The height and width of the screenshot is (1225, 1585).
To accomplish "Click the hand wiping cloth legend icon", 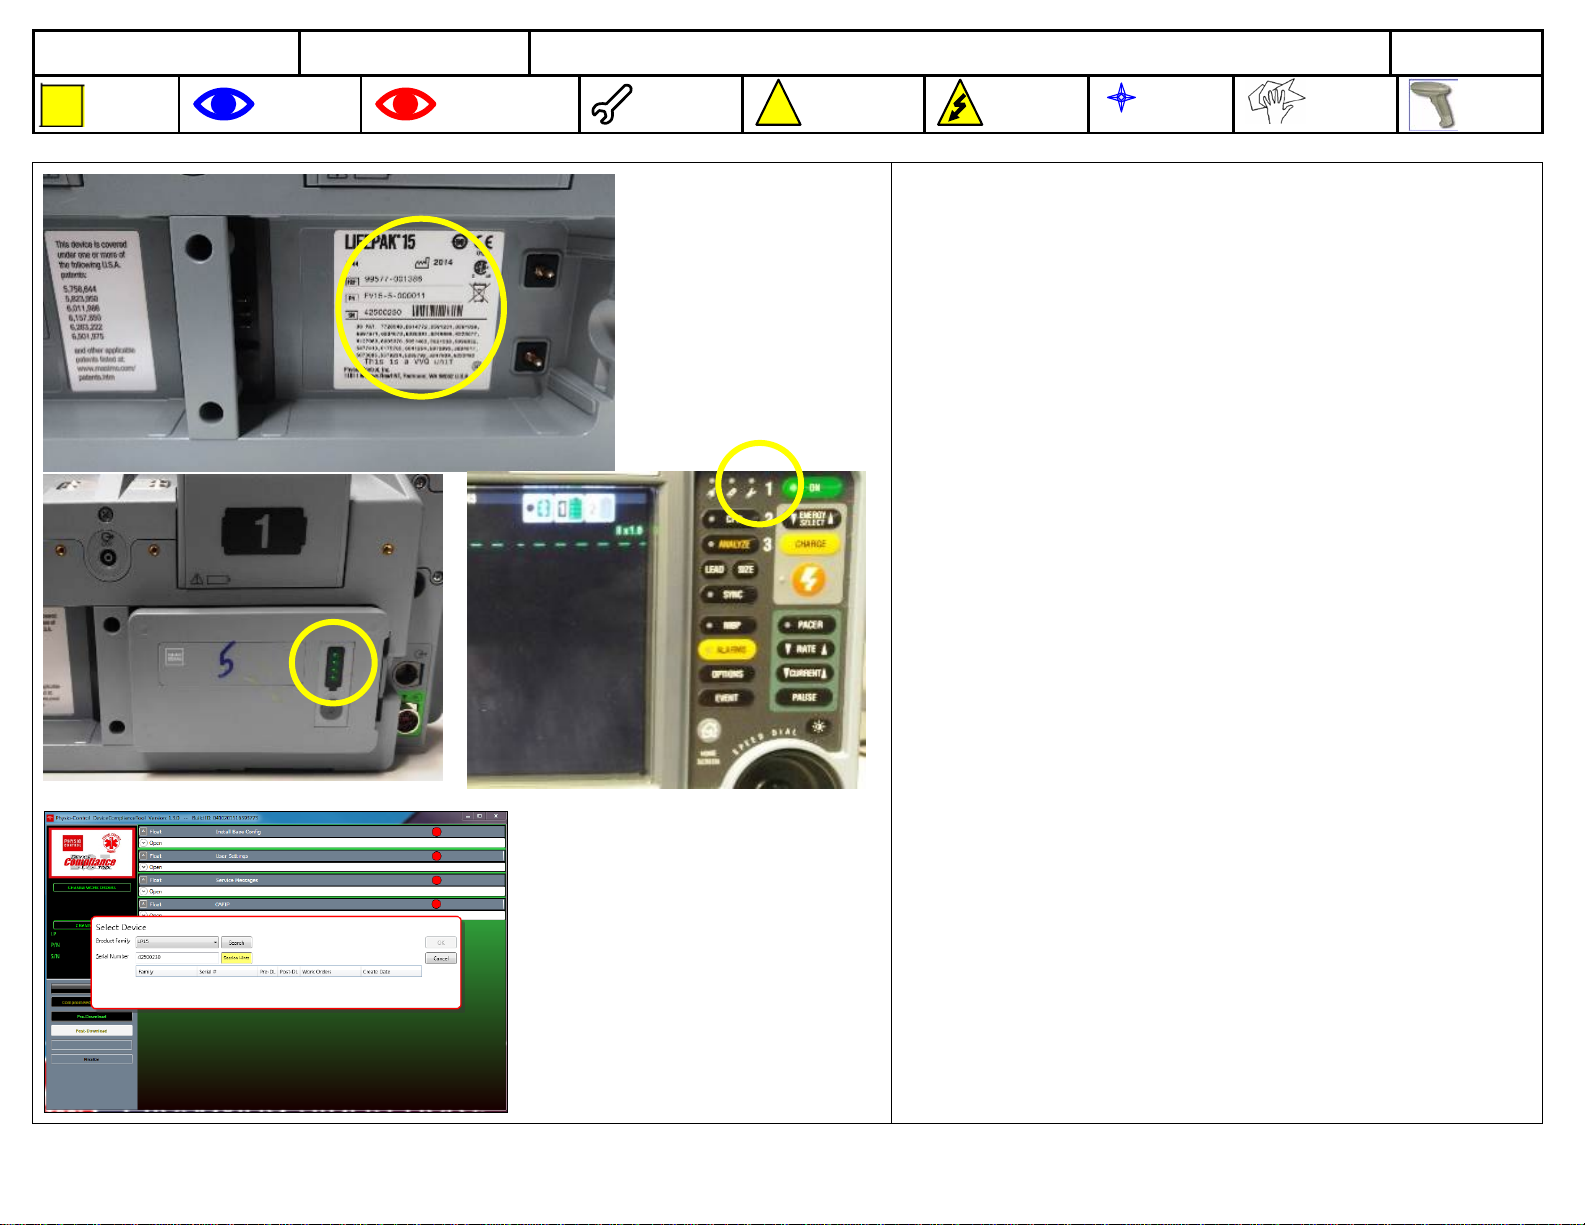I will click(1276, 102).
